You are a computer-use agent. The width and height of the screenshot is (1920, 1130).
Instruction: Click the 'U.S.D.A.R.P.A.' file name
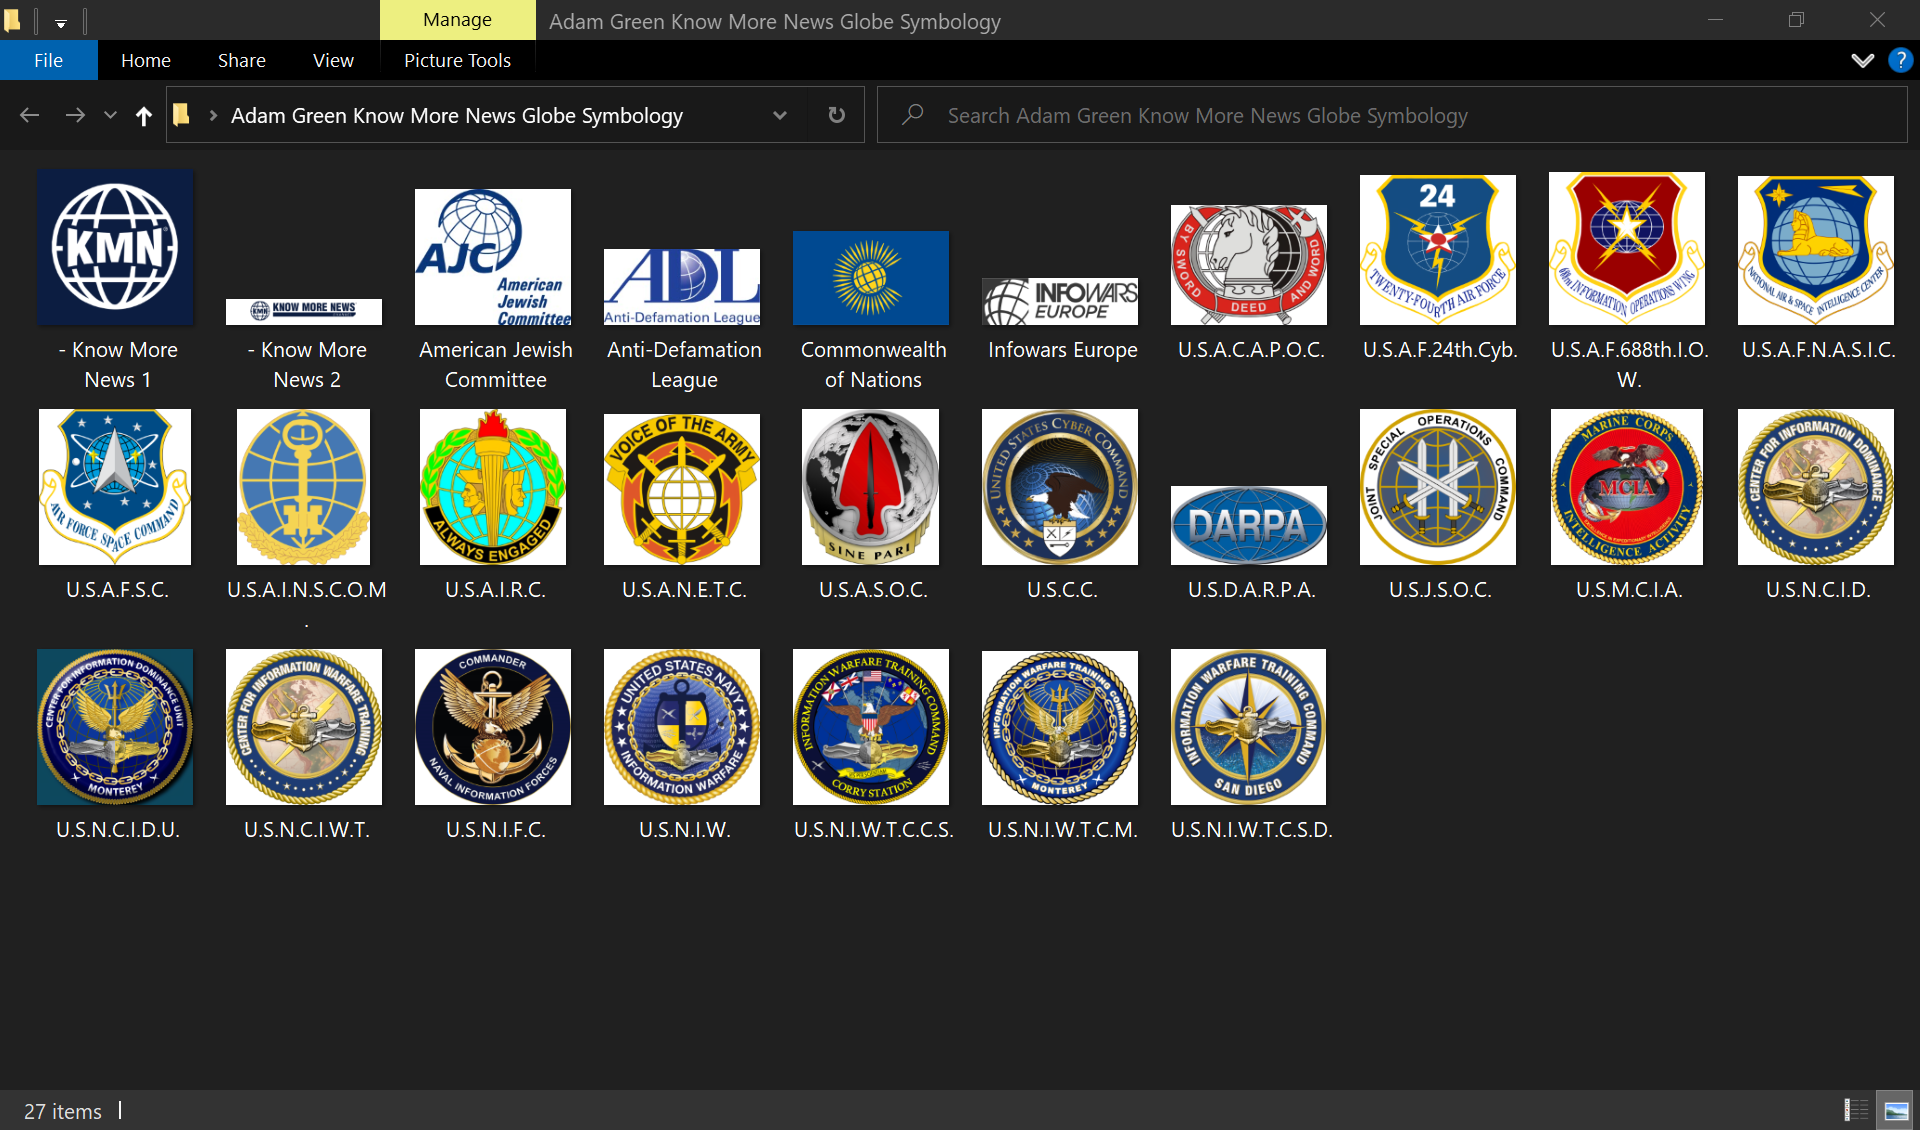1251,590
